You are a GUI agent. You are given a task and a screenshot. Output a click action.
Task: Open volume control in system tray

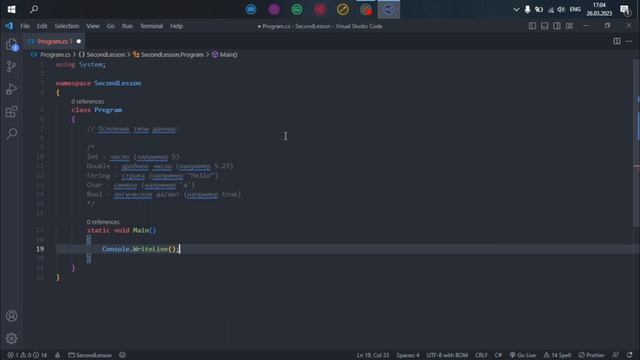click(x=561, y=9)
